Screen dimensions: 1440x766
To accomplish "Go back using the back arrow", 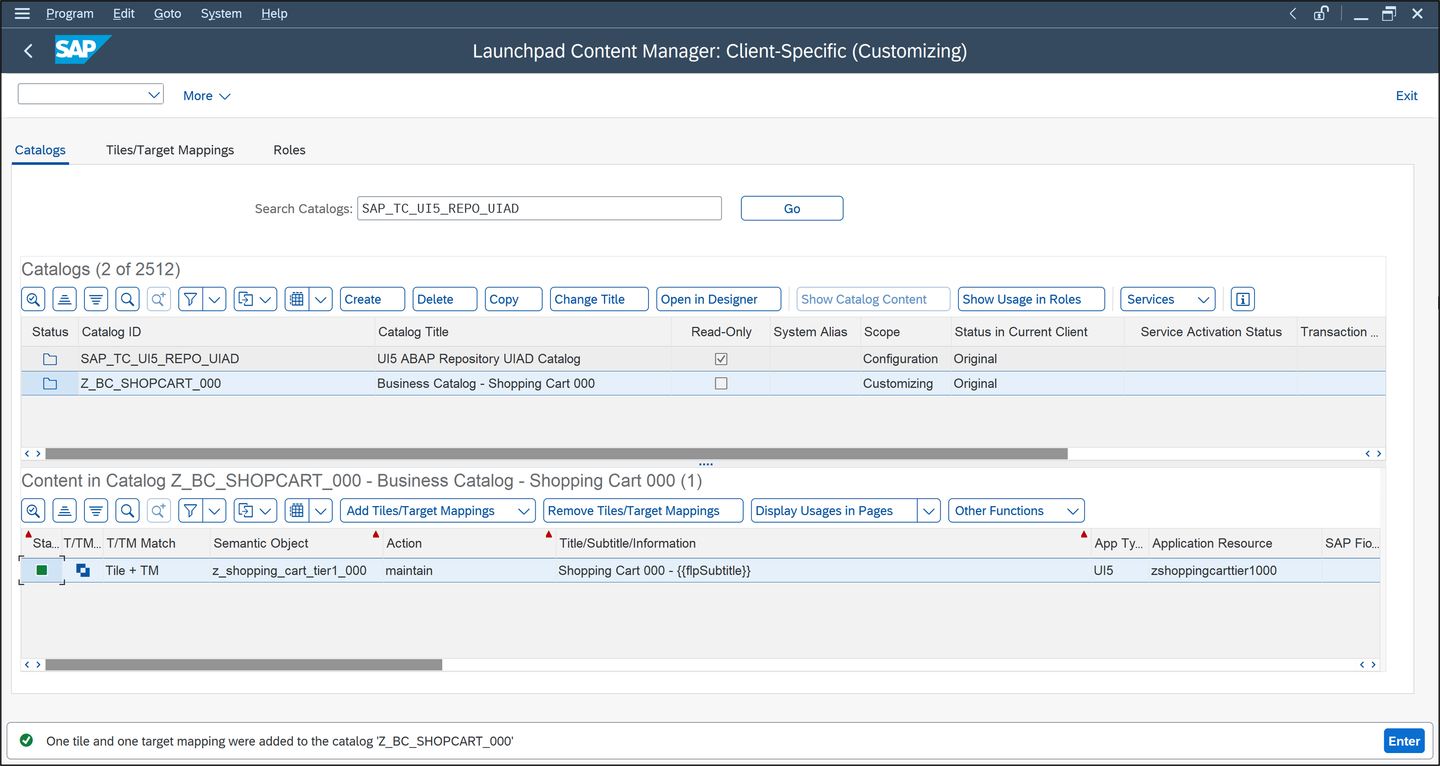I will [28, 51].
